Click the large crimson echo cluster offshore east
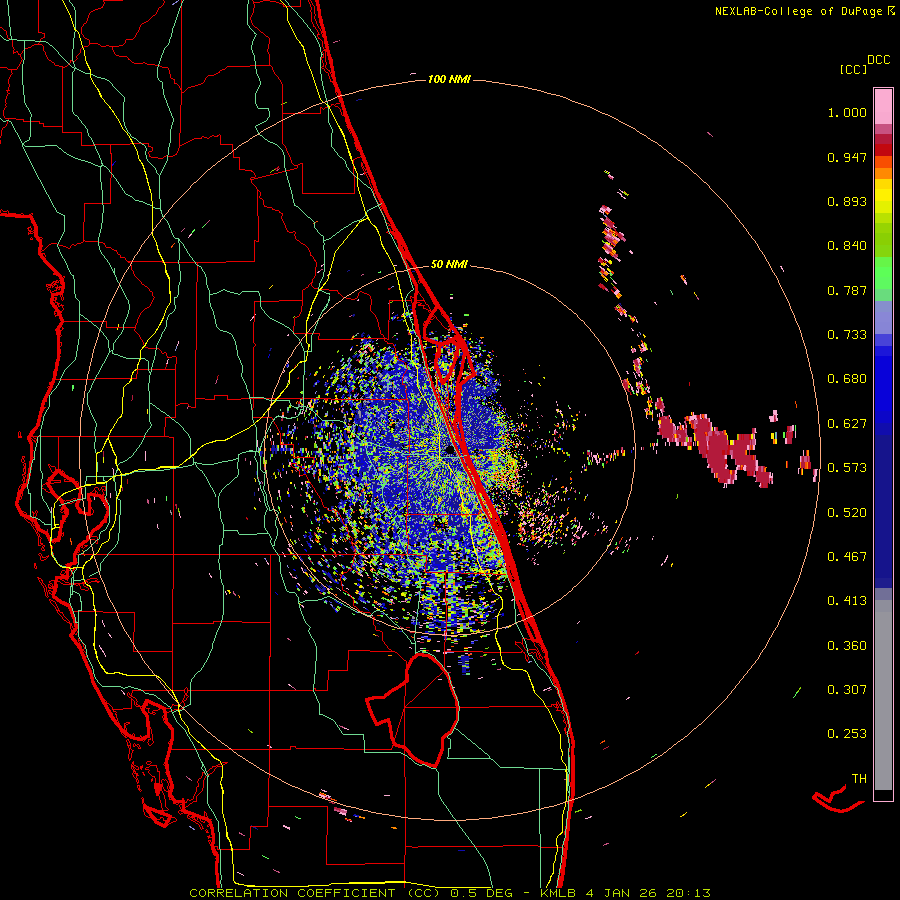The image size is (900, 900). [715, 451]
